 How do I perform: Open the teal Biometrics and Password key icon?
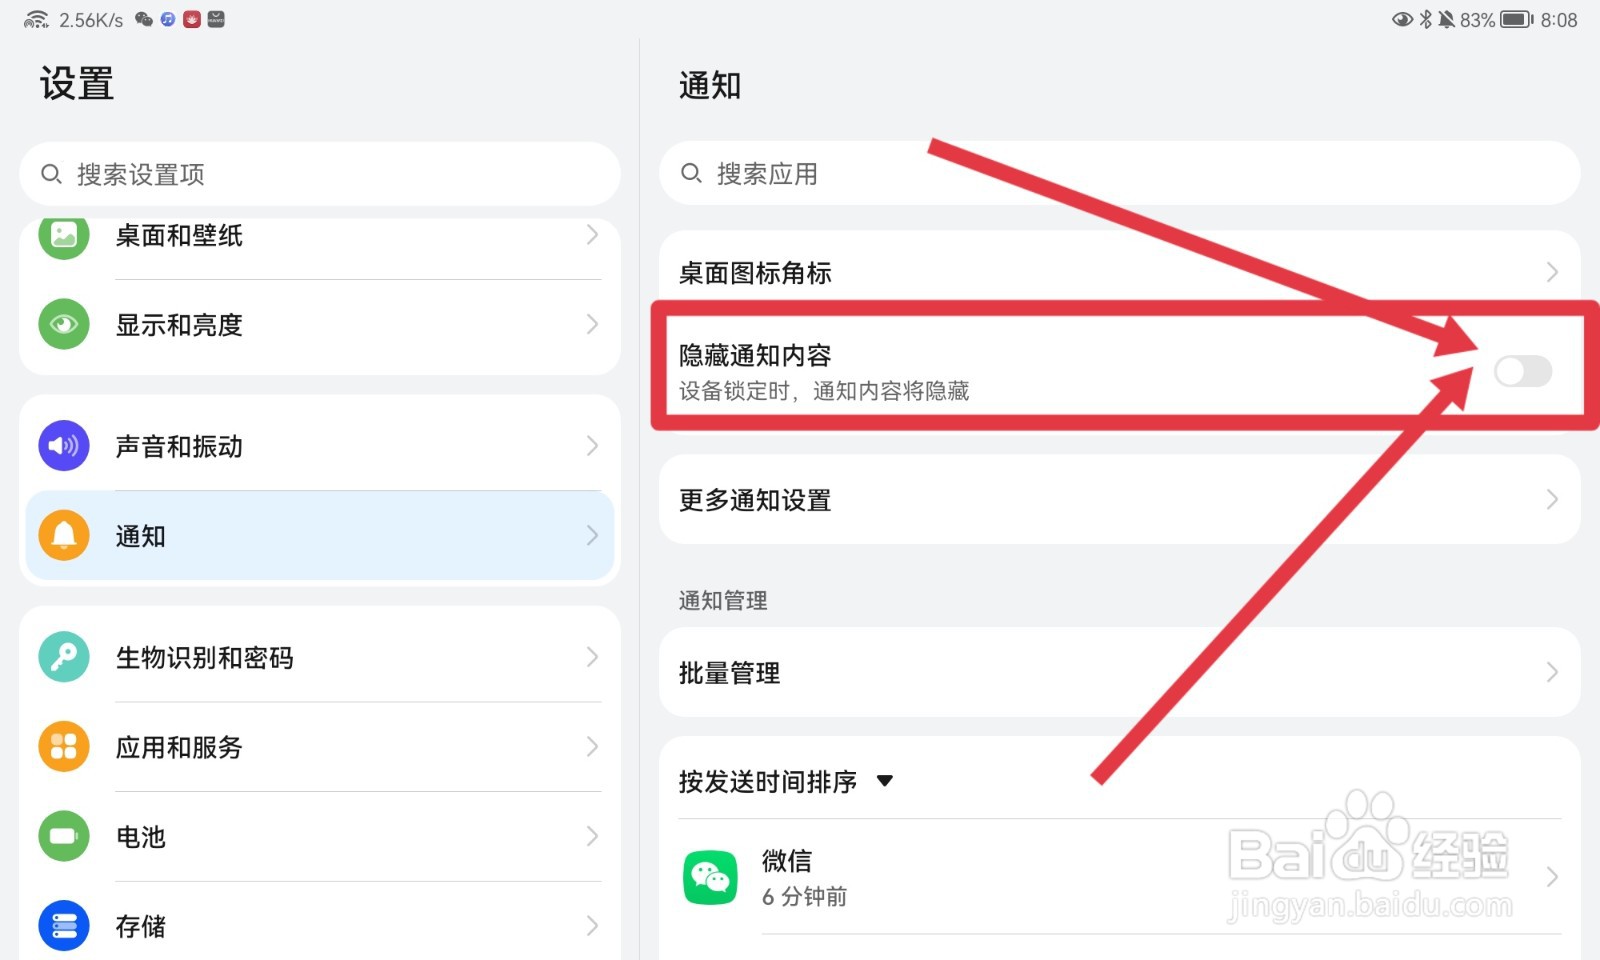(x=64, y=657)
